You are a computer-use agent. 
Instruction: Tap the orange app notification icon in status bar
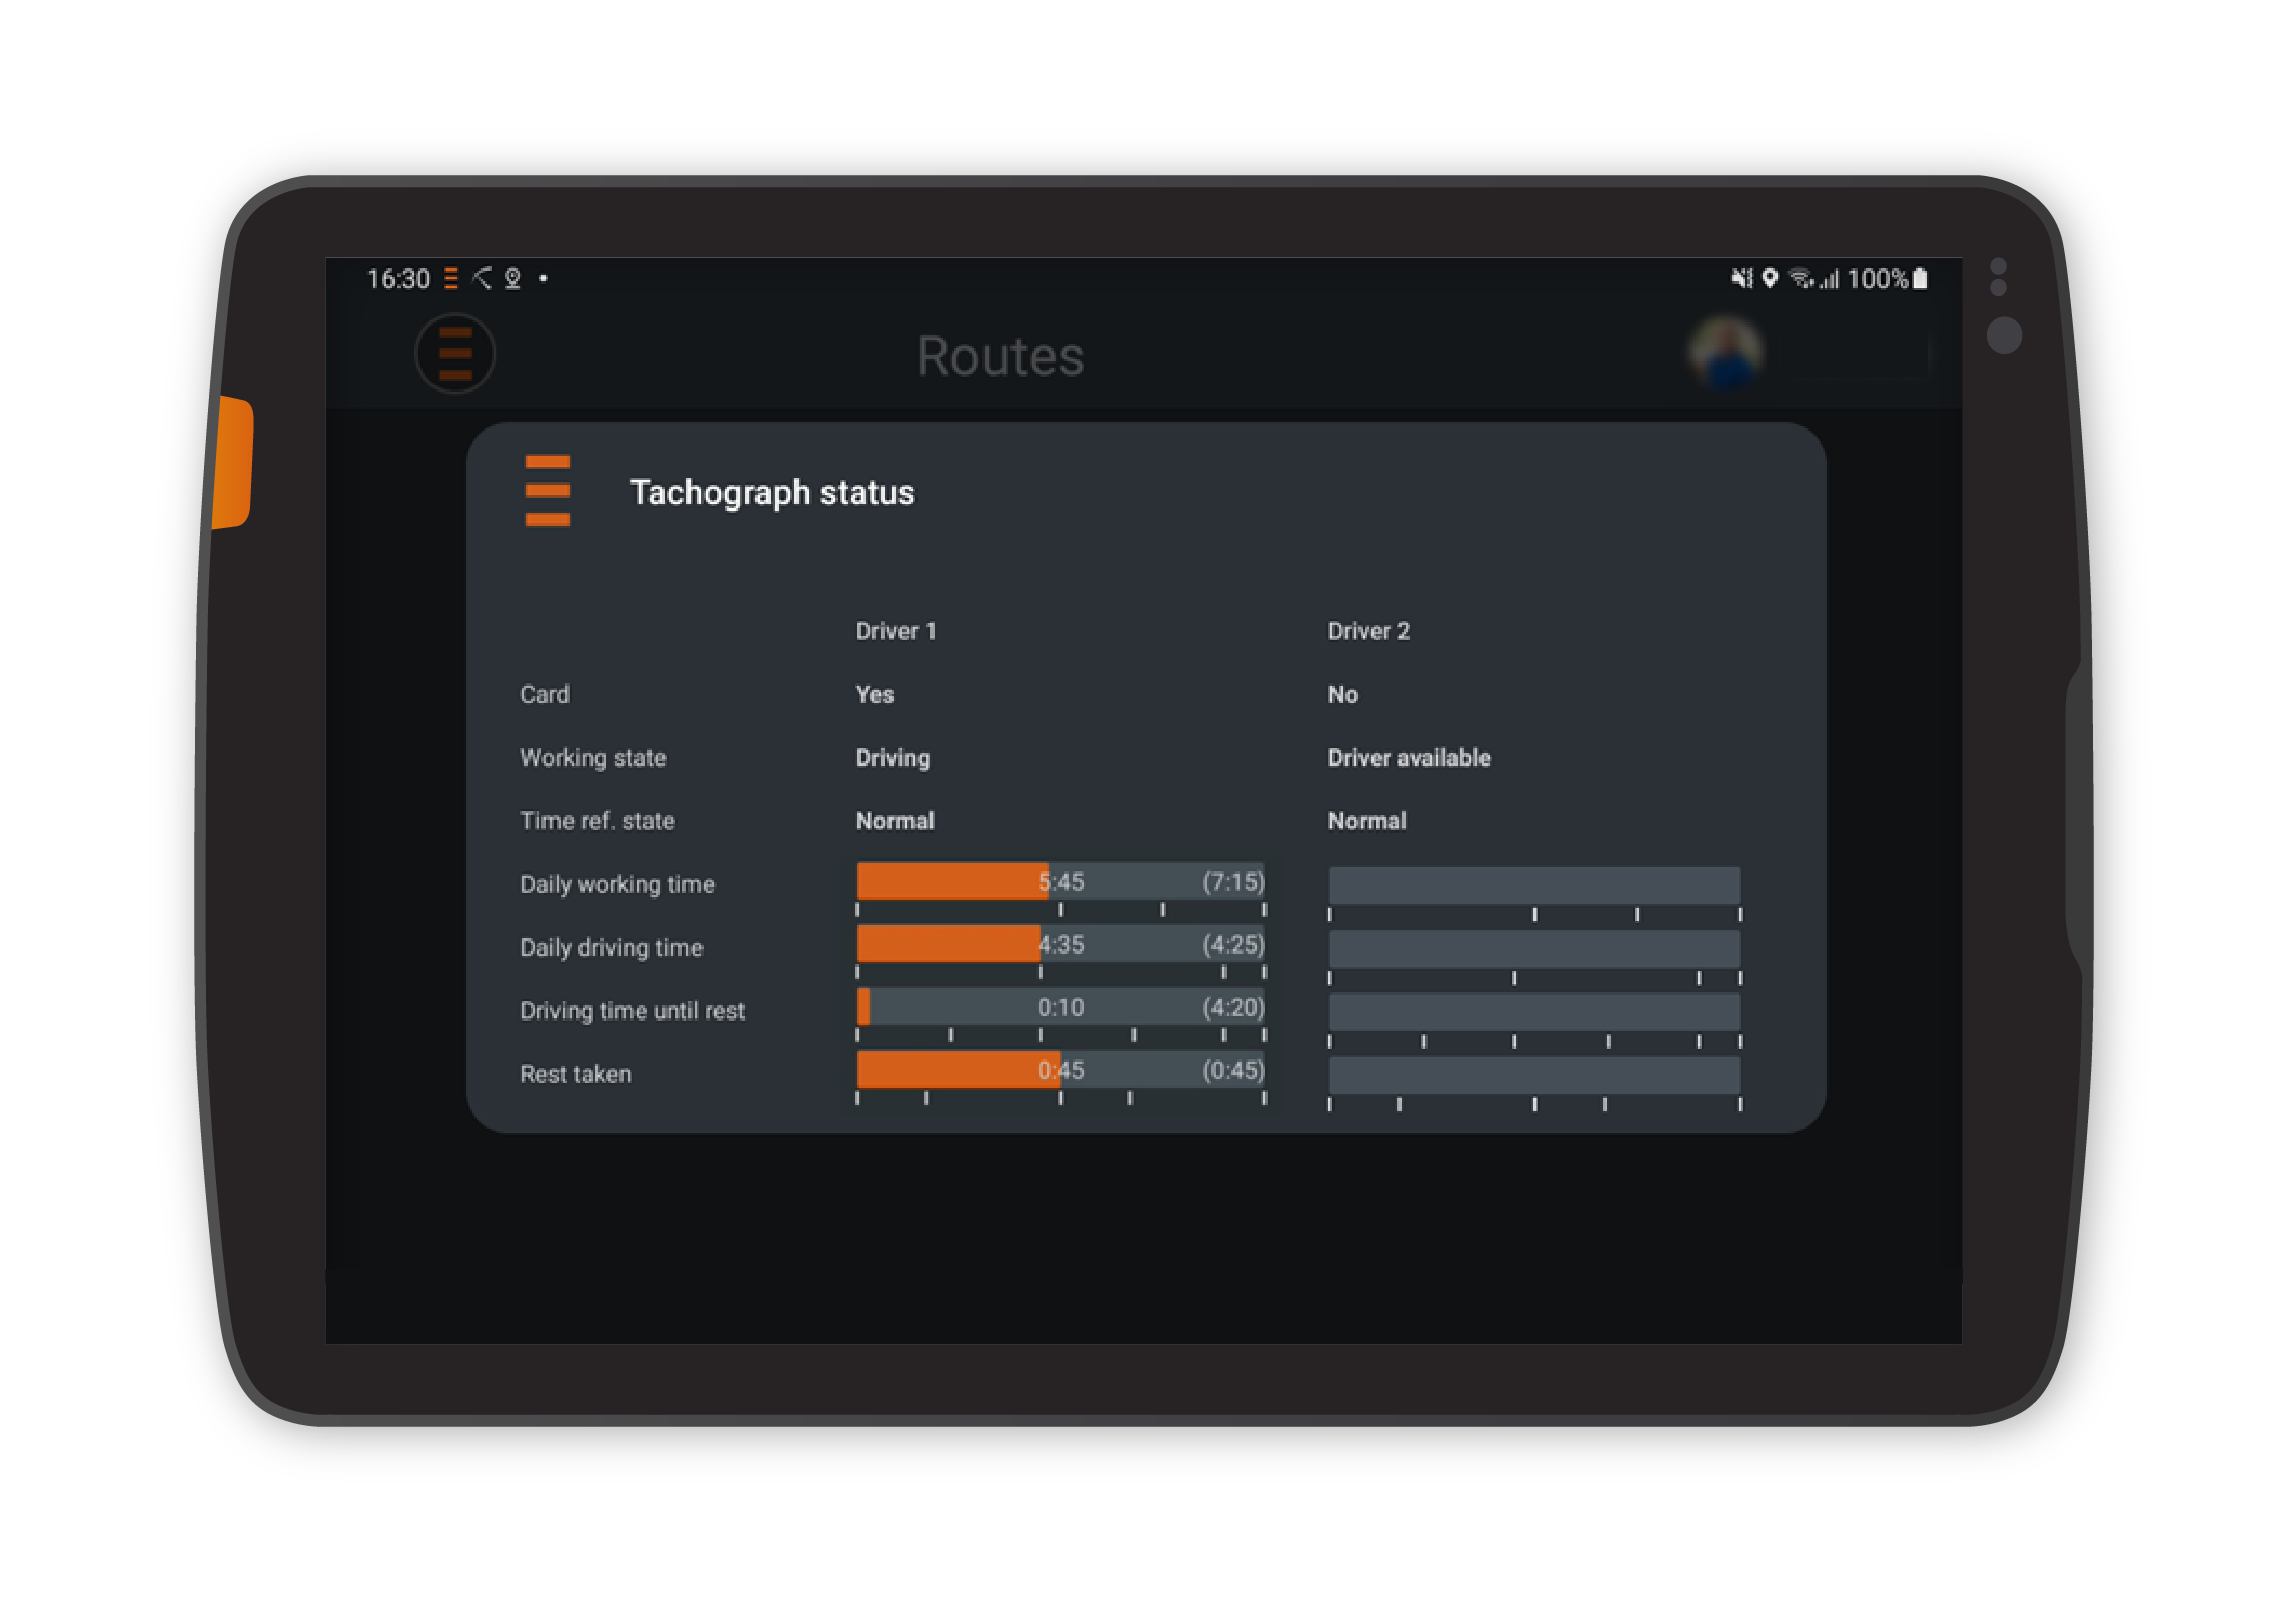pyautogui.click(x=451, y=278)
